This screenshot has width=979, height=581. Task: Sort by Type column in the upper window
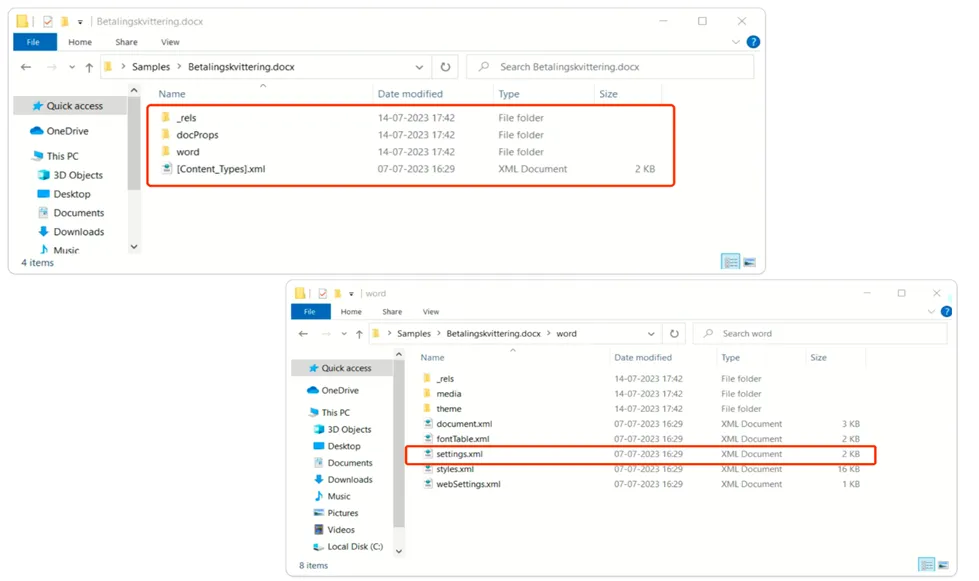(x=509, y=94)
